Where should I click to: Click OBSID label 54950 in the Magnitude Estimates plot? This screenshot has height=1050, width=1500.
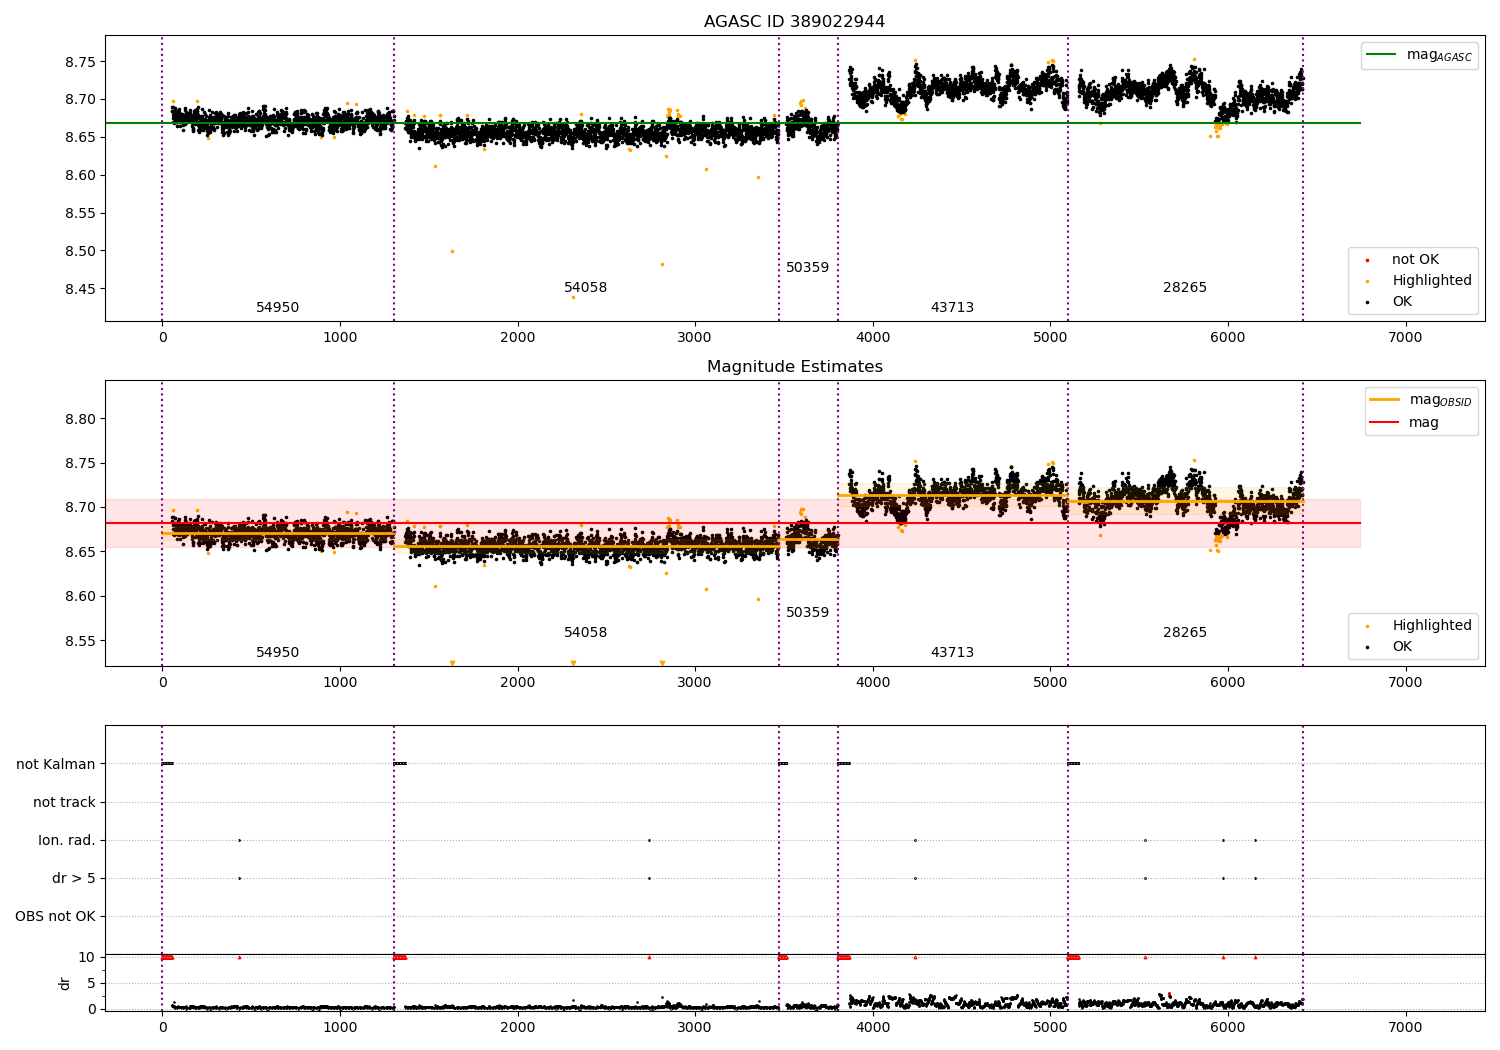click(277, 653)
